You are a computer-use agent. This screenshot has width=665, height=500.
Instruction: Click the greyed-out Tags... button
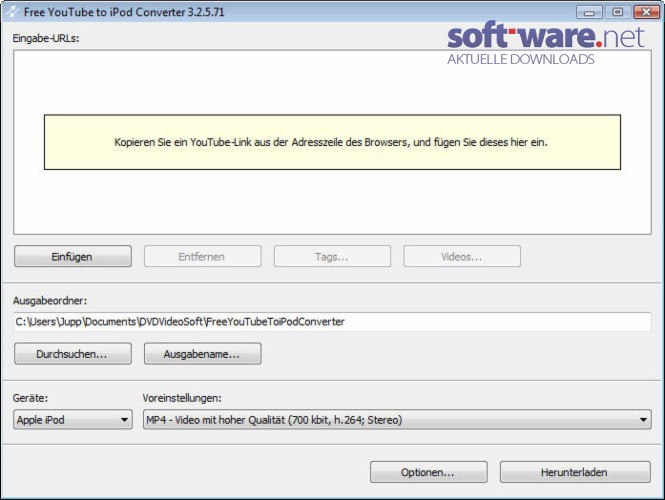coord(332,257)
